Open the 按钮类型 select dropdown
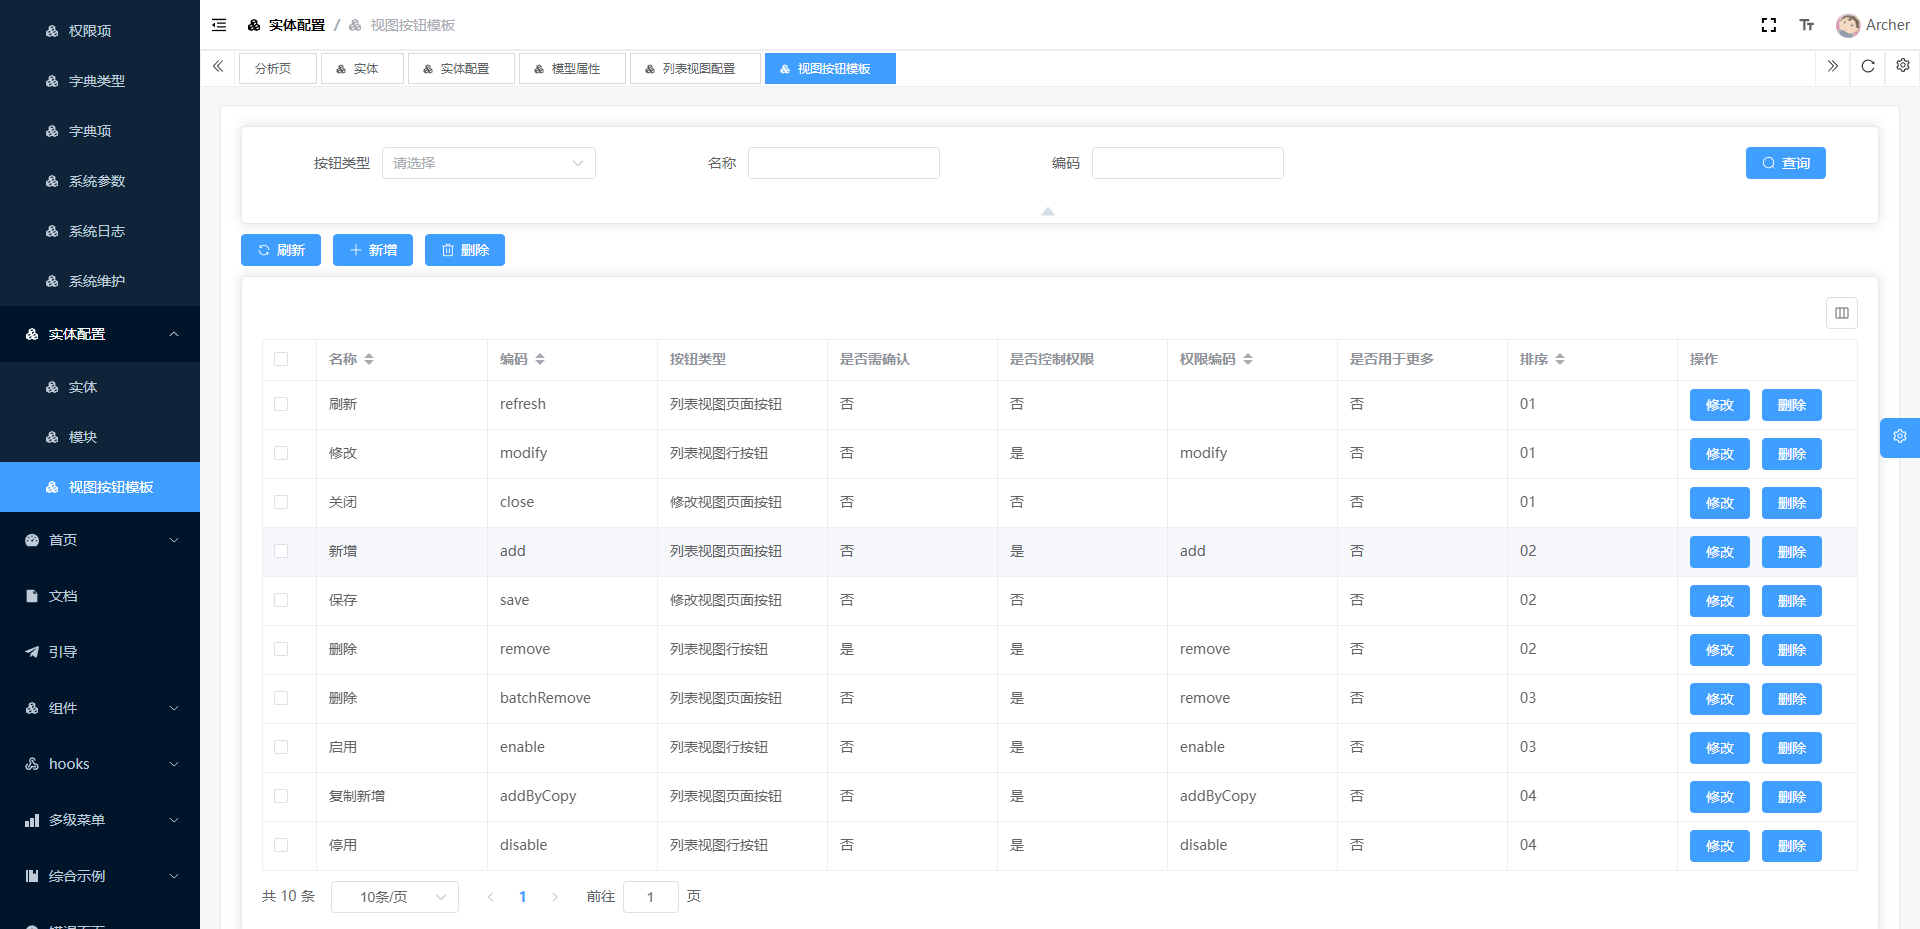1920x929 pixels. [x=489, y=163]
